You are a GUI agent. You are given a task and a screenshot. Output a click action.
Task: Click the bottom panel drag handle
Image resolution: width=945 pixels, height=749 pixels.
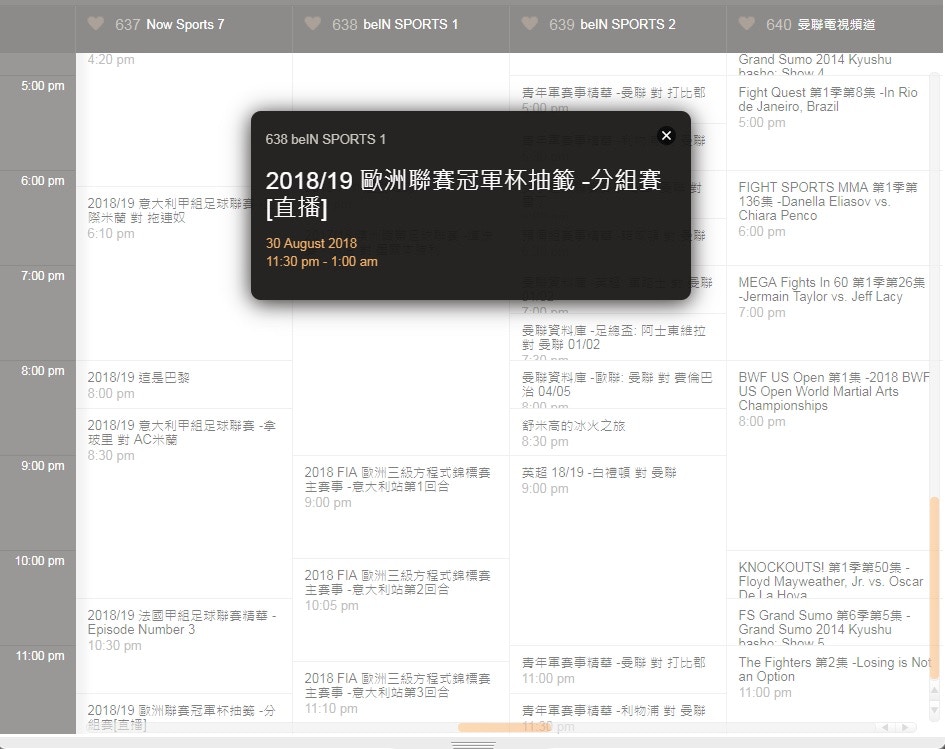[x=473, y=744]
